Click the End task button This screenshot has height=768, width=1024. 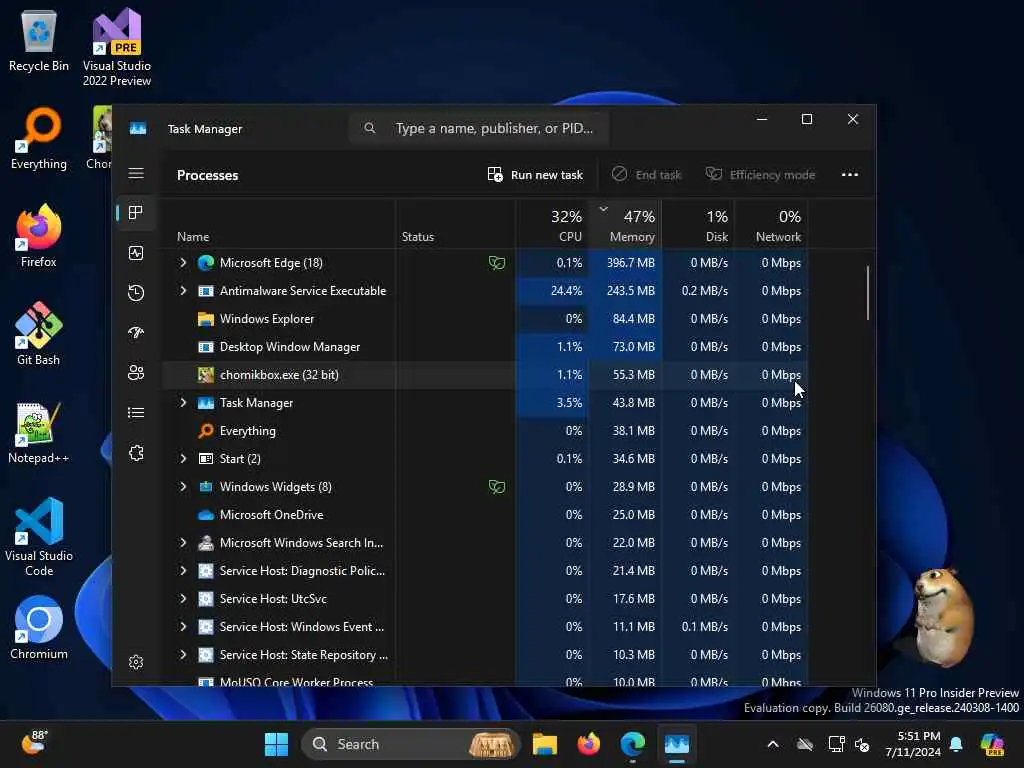[646, 174]
